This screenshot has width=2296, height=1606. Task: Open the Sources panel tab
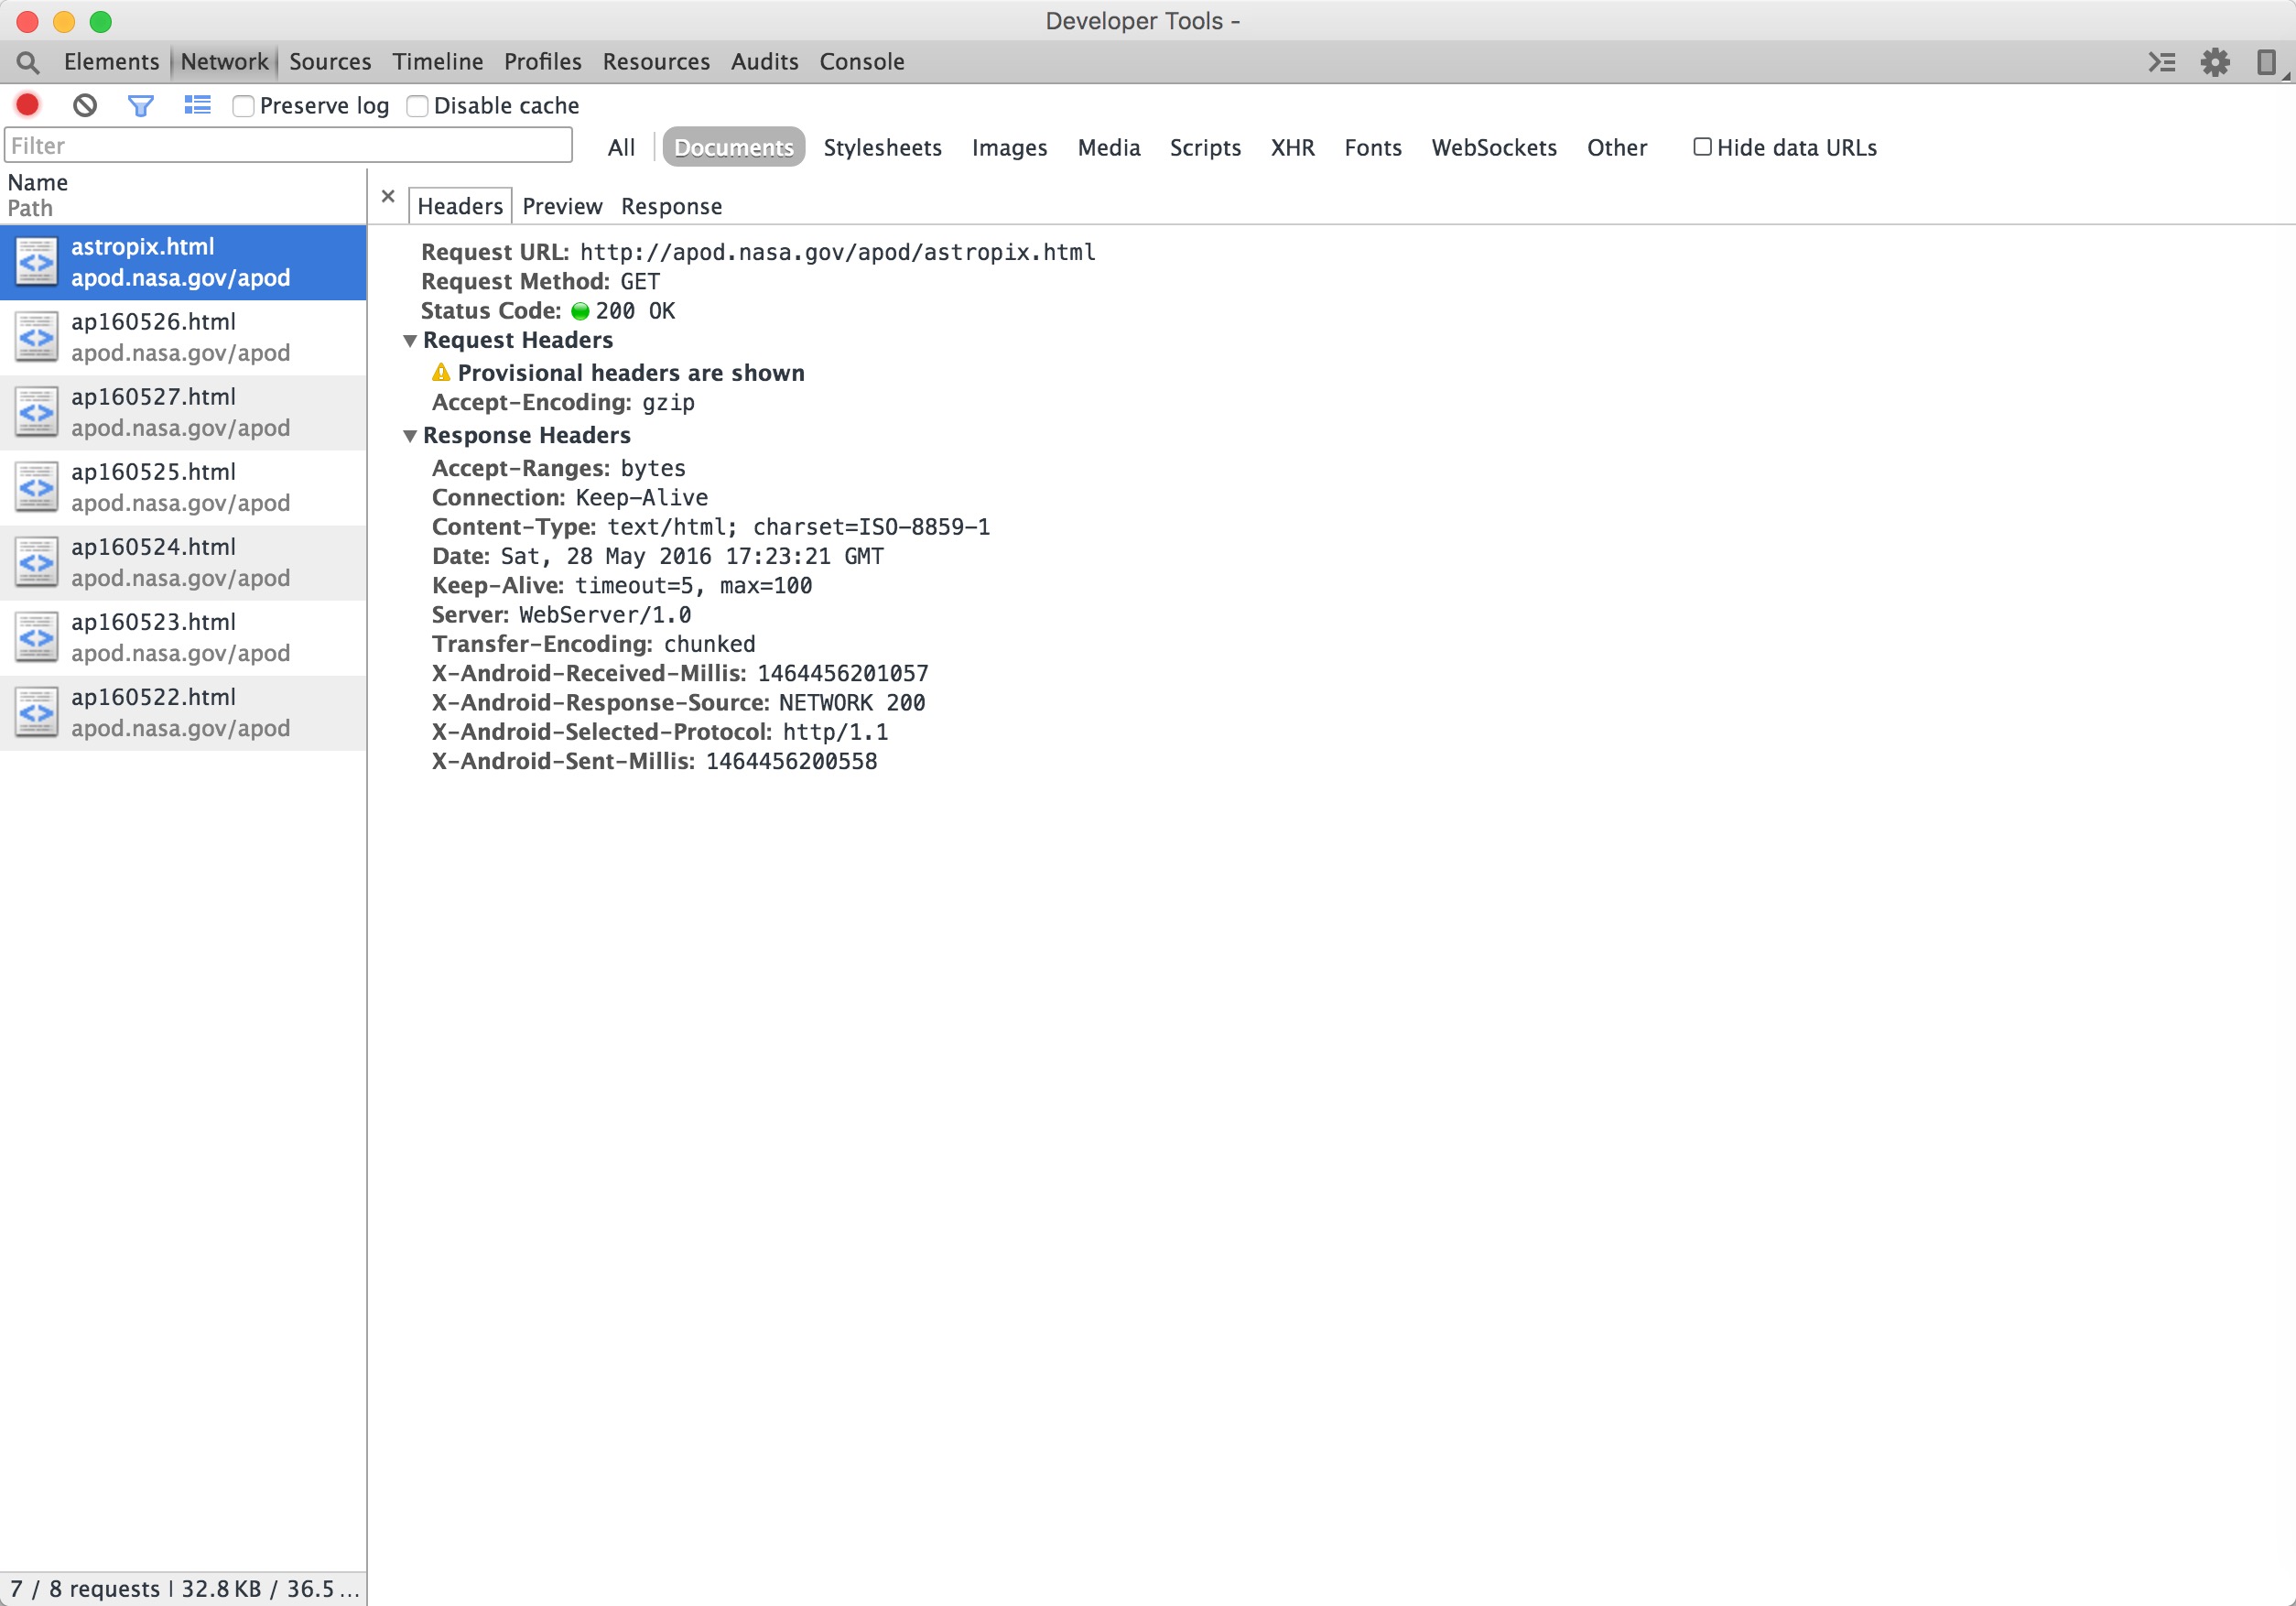[x=330, y=62]
